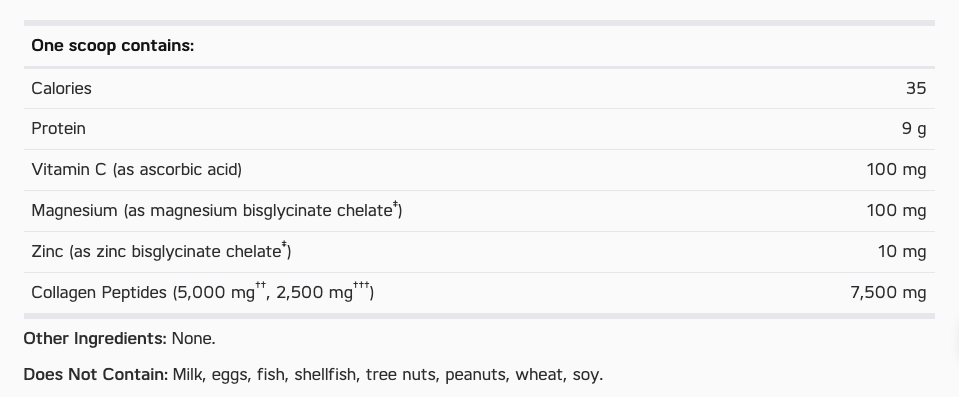Image resolution: width=959 pixels, height=397 pixels.
Task: Click the 'One scoop contains:' heading
Action: click(113, 46)
